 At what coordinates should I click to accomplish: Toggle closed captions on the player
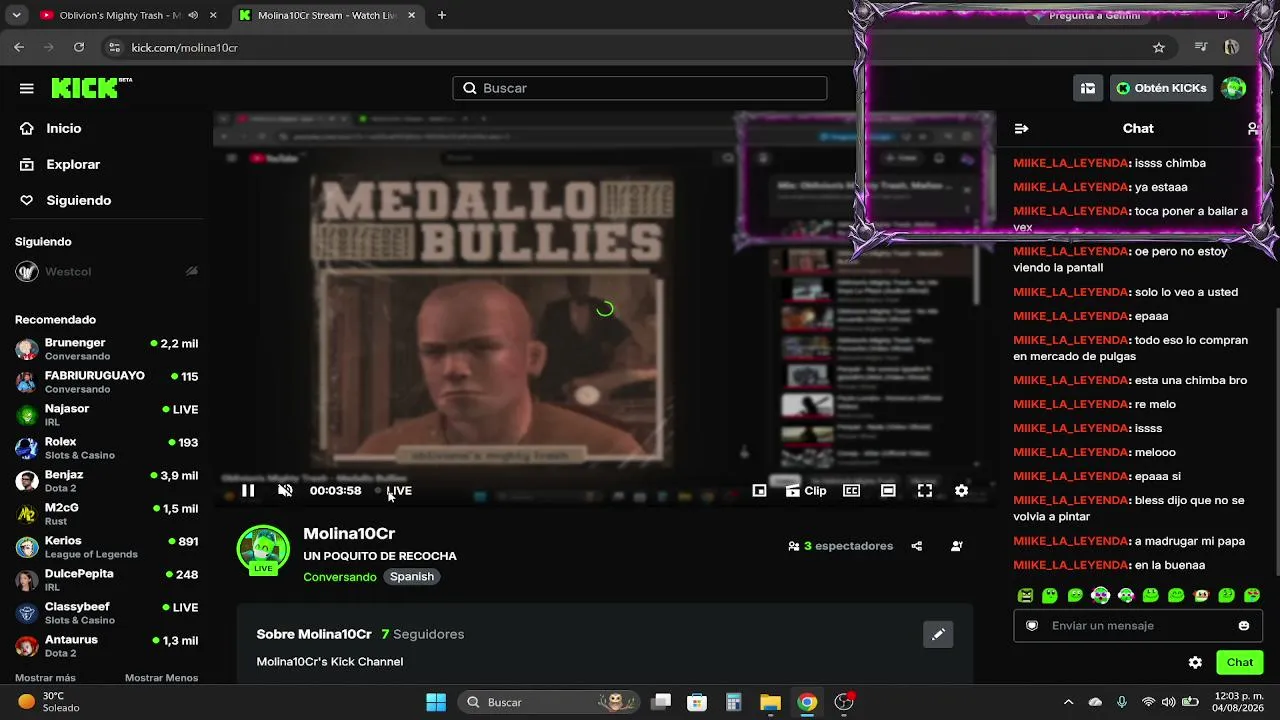(851, 490)
